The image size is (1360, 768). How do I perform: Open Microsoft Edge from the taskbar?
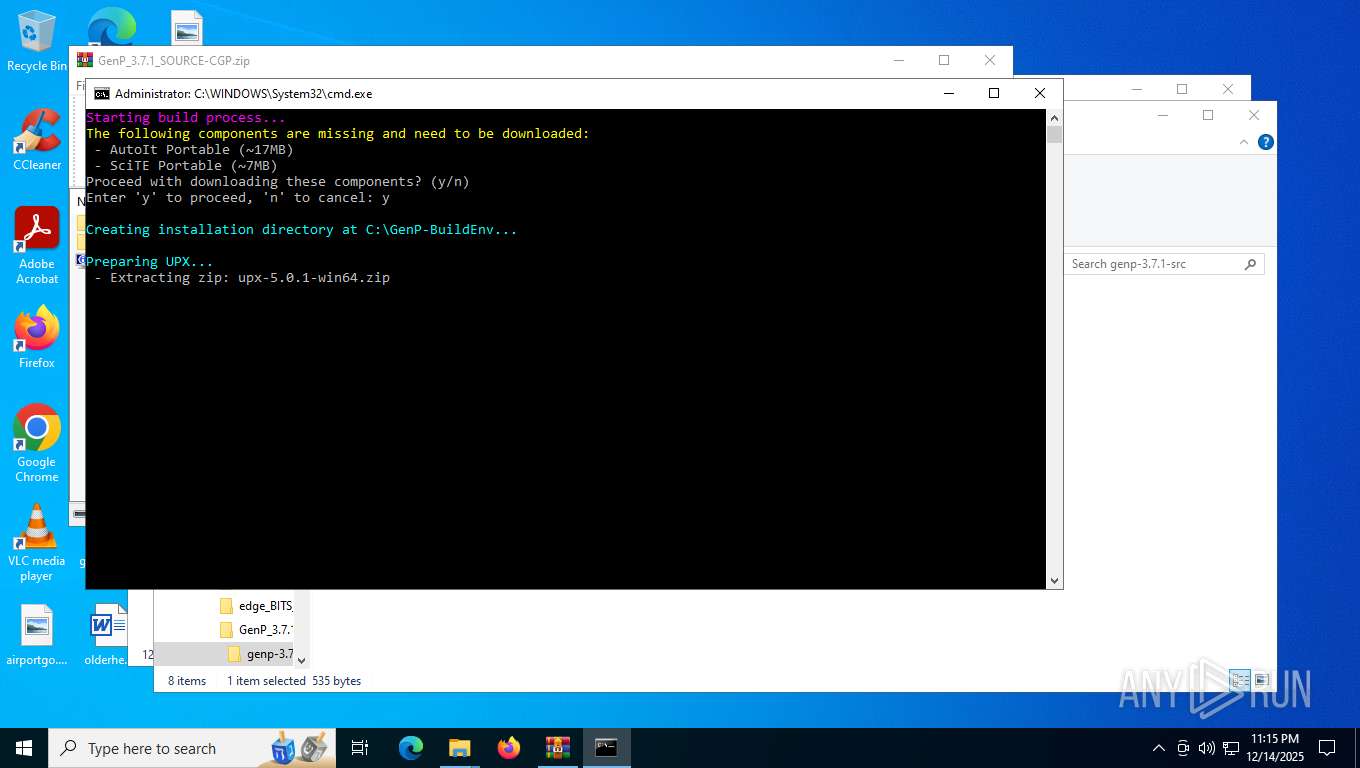pyautogui.click(x=411, y=748)
